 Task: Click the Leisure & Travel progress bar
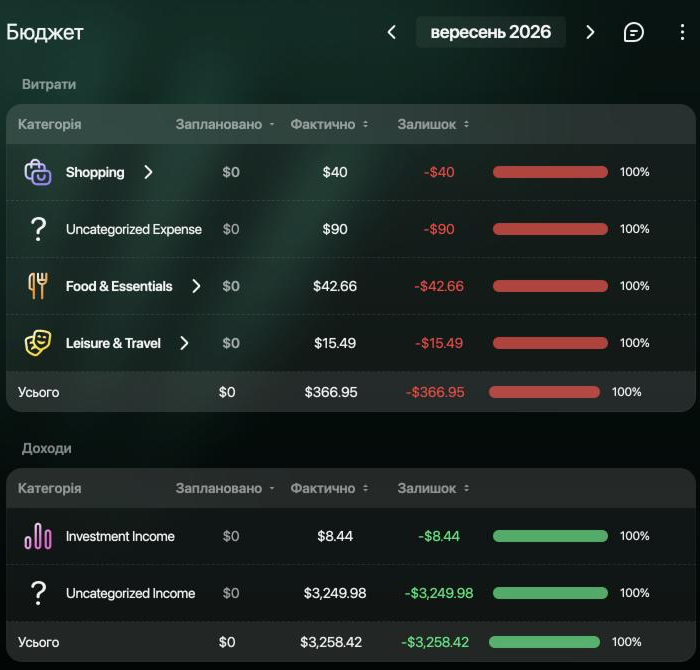550,343
